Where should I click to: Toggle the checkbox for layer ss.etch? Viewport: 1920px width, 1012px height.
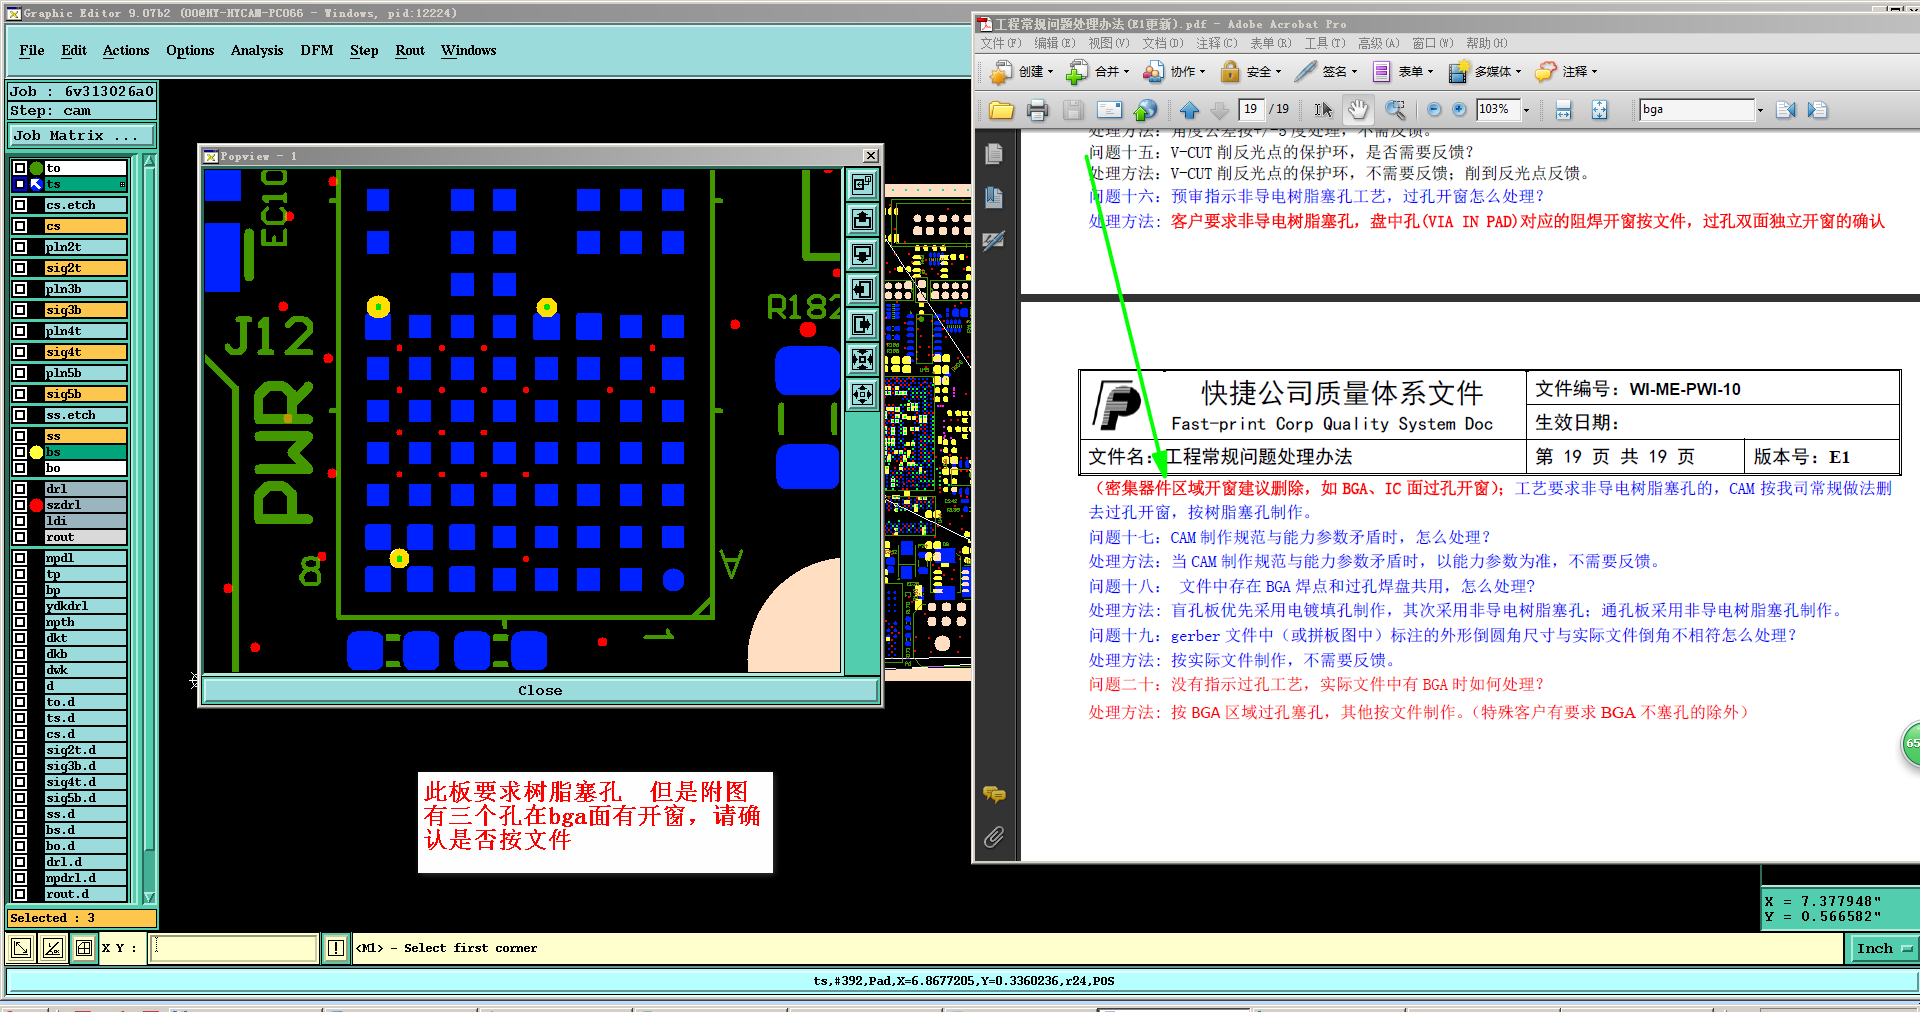(x=20, y=415)
